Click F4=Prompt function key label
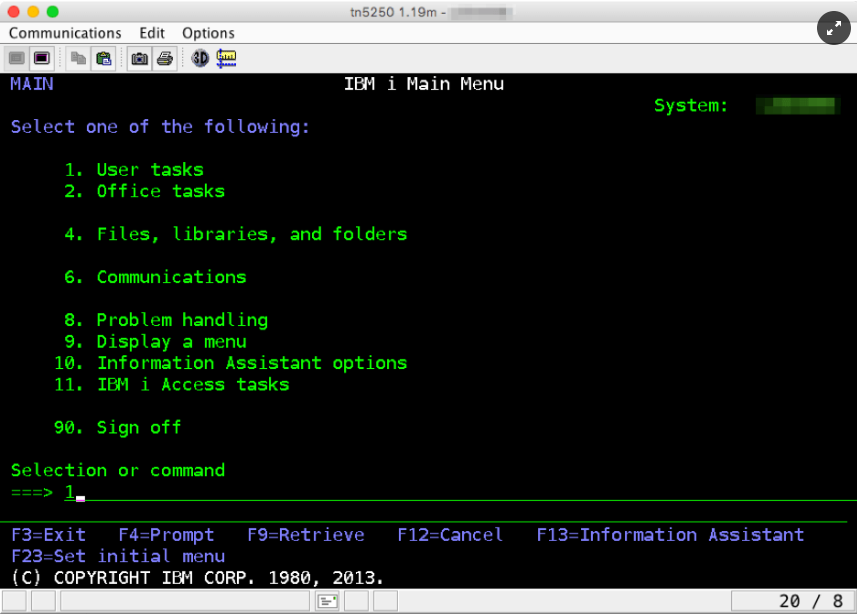 coord(166,535)
